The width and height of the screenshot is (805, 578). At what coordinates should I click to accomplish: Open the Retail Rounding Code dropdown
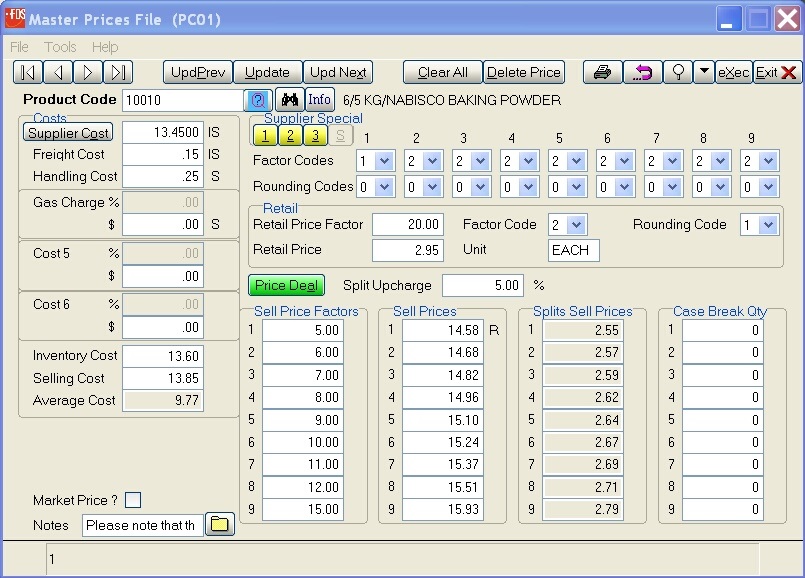click(768, 225)
